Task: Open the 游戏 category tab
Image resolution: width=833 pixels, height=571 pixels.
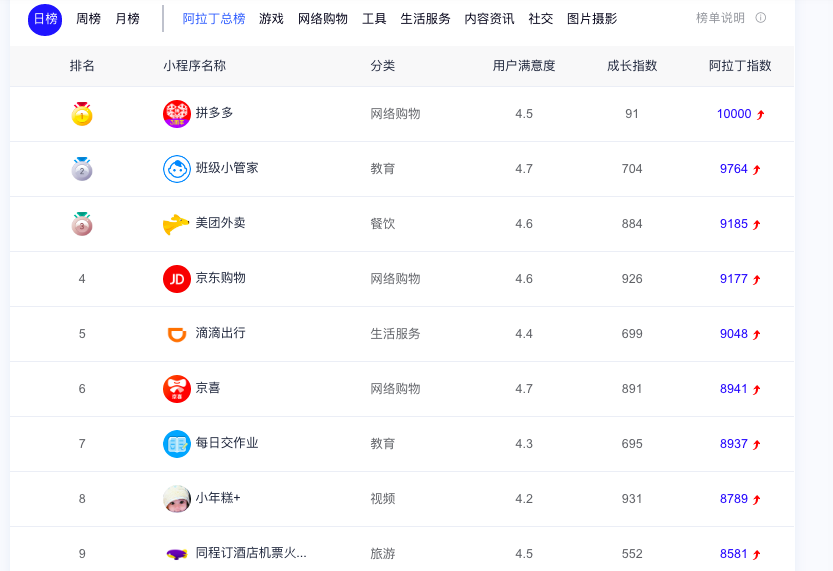Action: 271,19
